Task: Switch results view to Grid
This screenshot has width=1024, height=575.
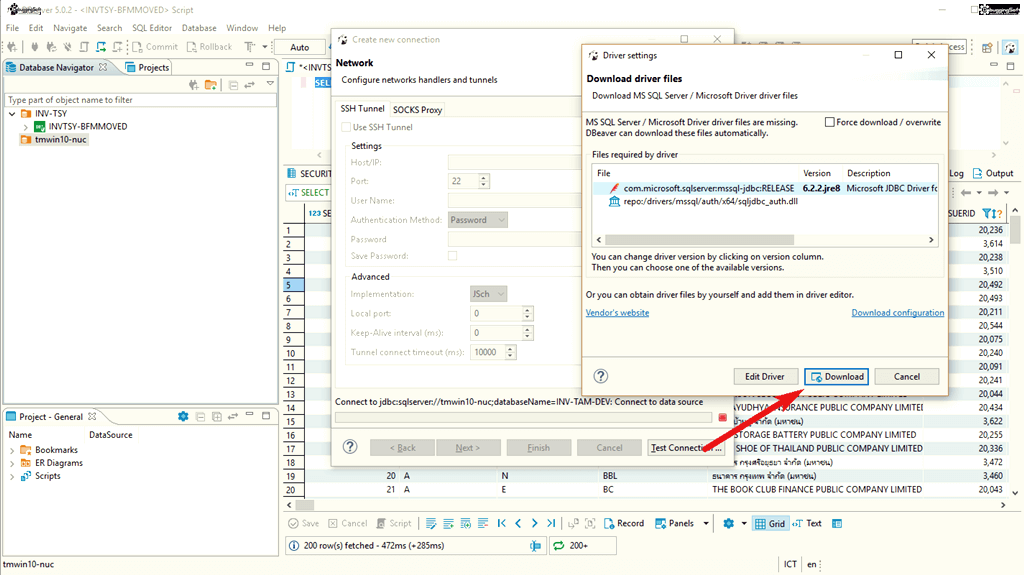Action: pyautogui.click(x=770, y=523)
